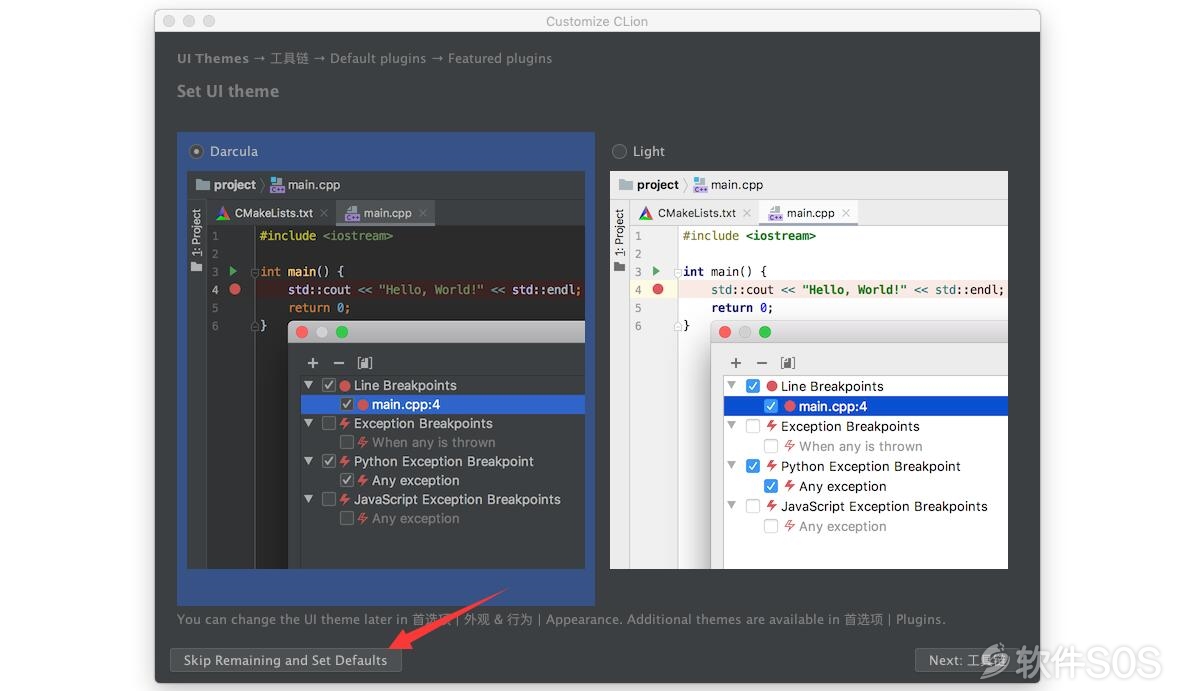Click group-by icon in Light breakpoints toolbar
Screen dimensions: 1178x691
coord(788,363)
